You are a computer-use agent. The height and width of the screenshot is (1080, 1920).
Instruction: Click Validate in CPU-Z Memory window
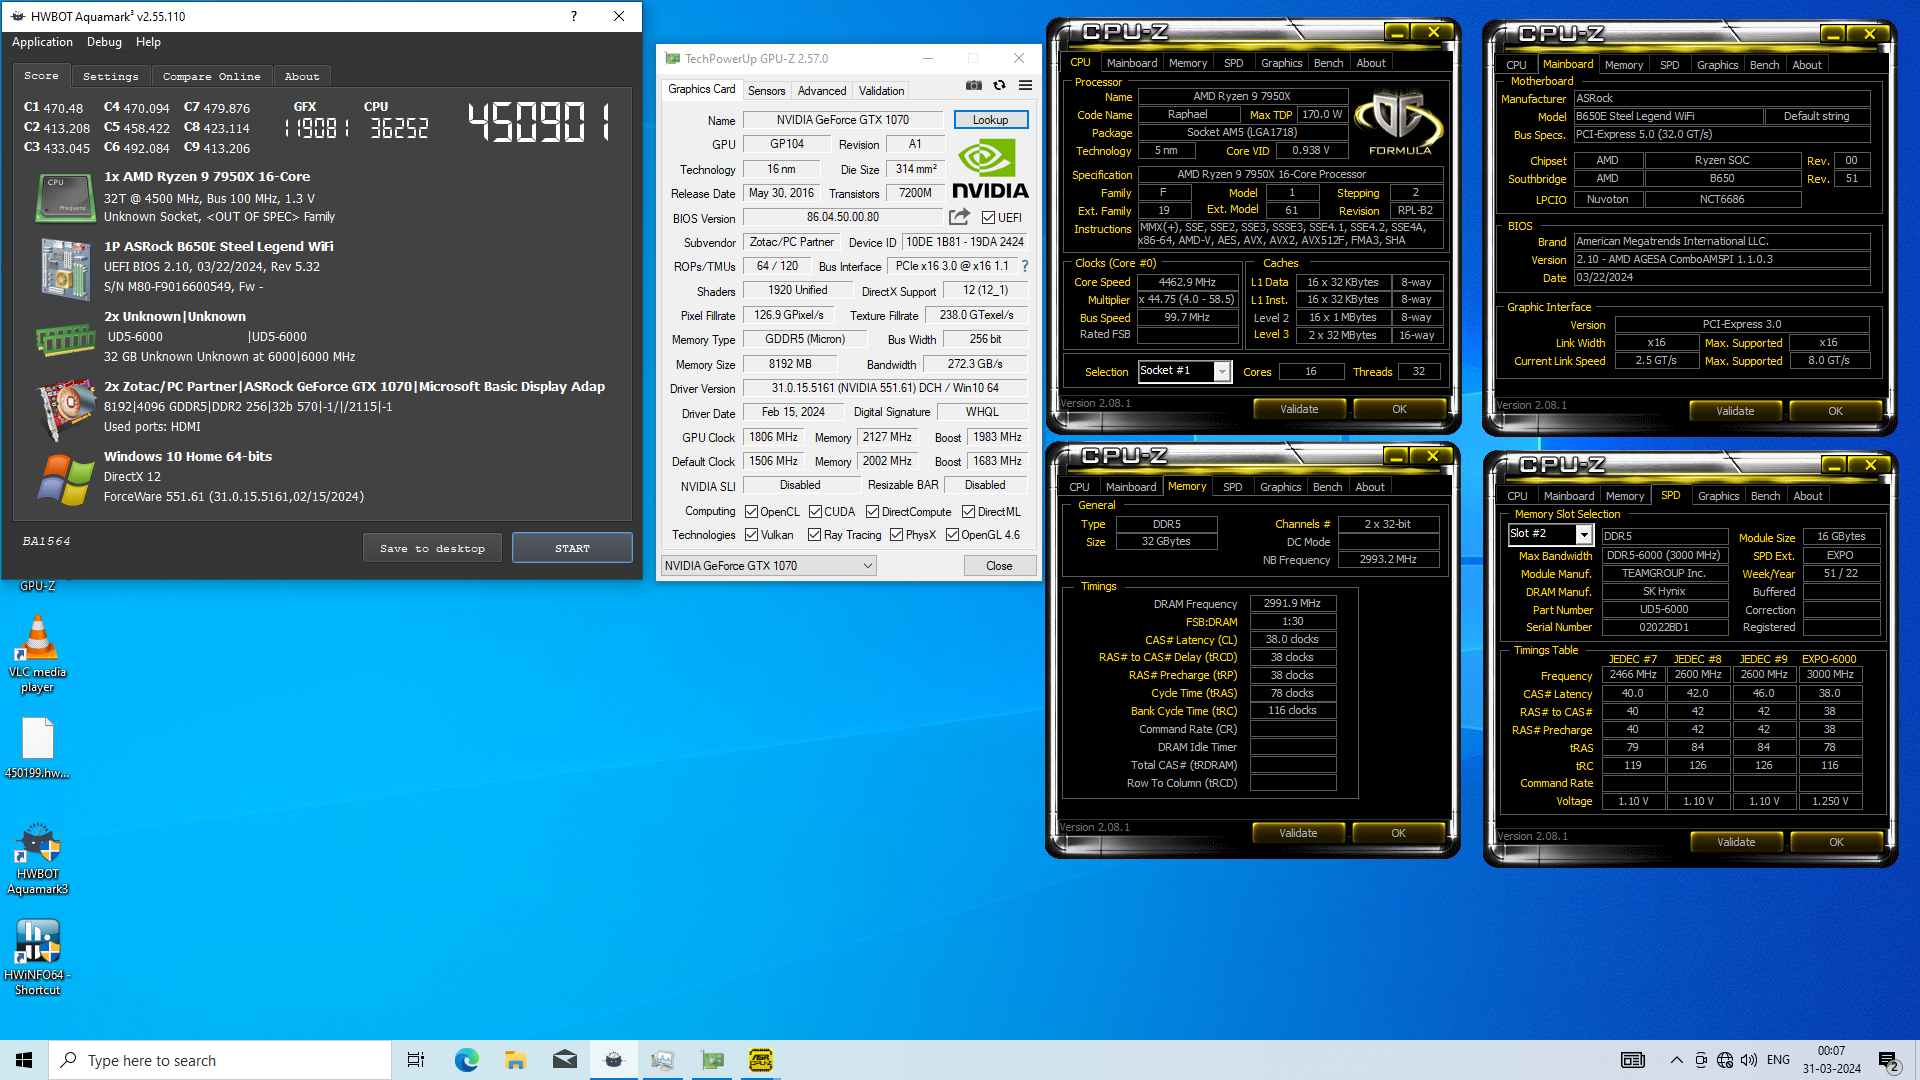(1298, 833)
